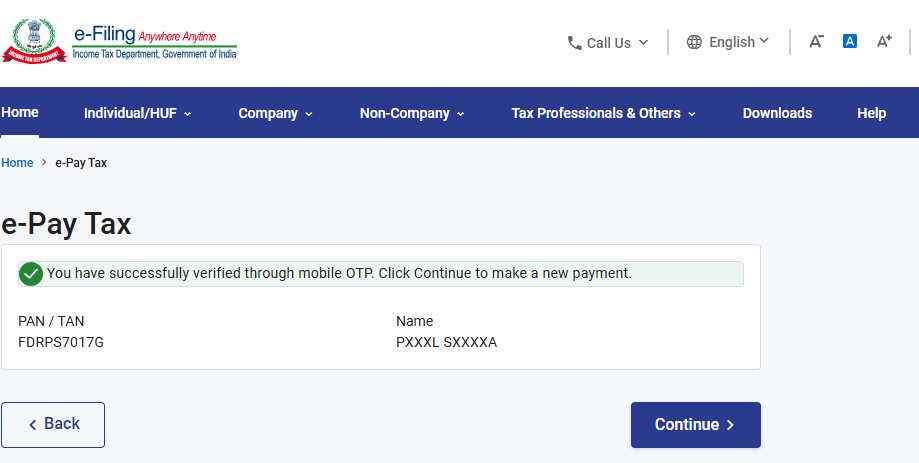This screenshot has height=463, width=919.
Task: Increase font size with A+ icon
Action: (x=884, y=42)
